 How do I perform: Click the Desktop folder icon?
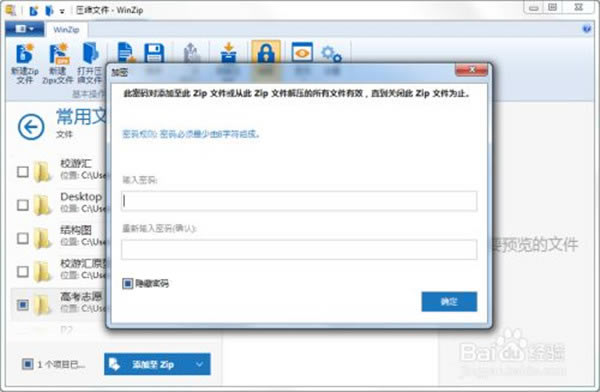tap(42, 204)
